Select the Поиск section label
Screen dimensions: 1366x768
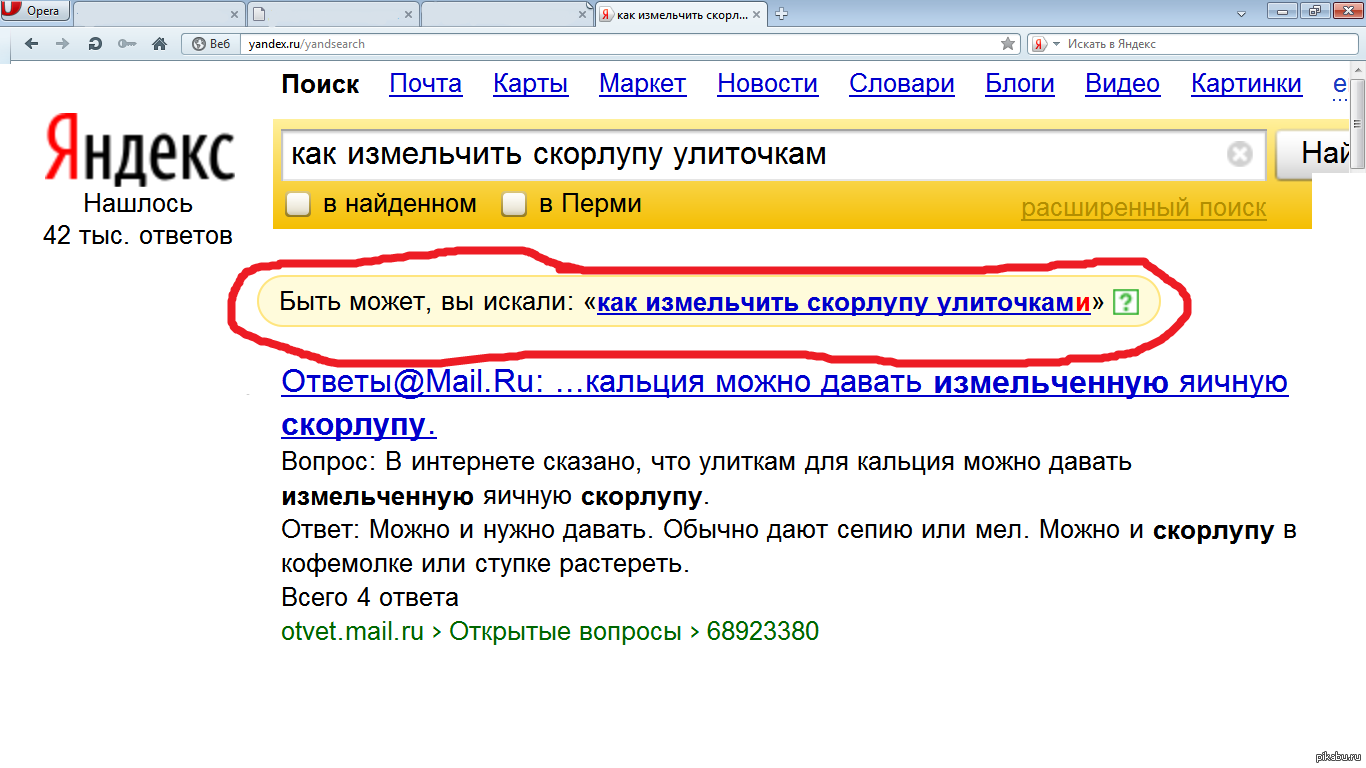[320, 84]
